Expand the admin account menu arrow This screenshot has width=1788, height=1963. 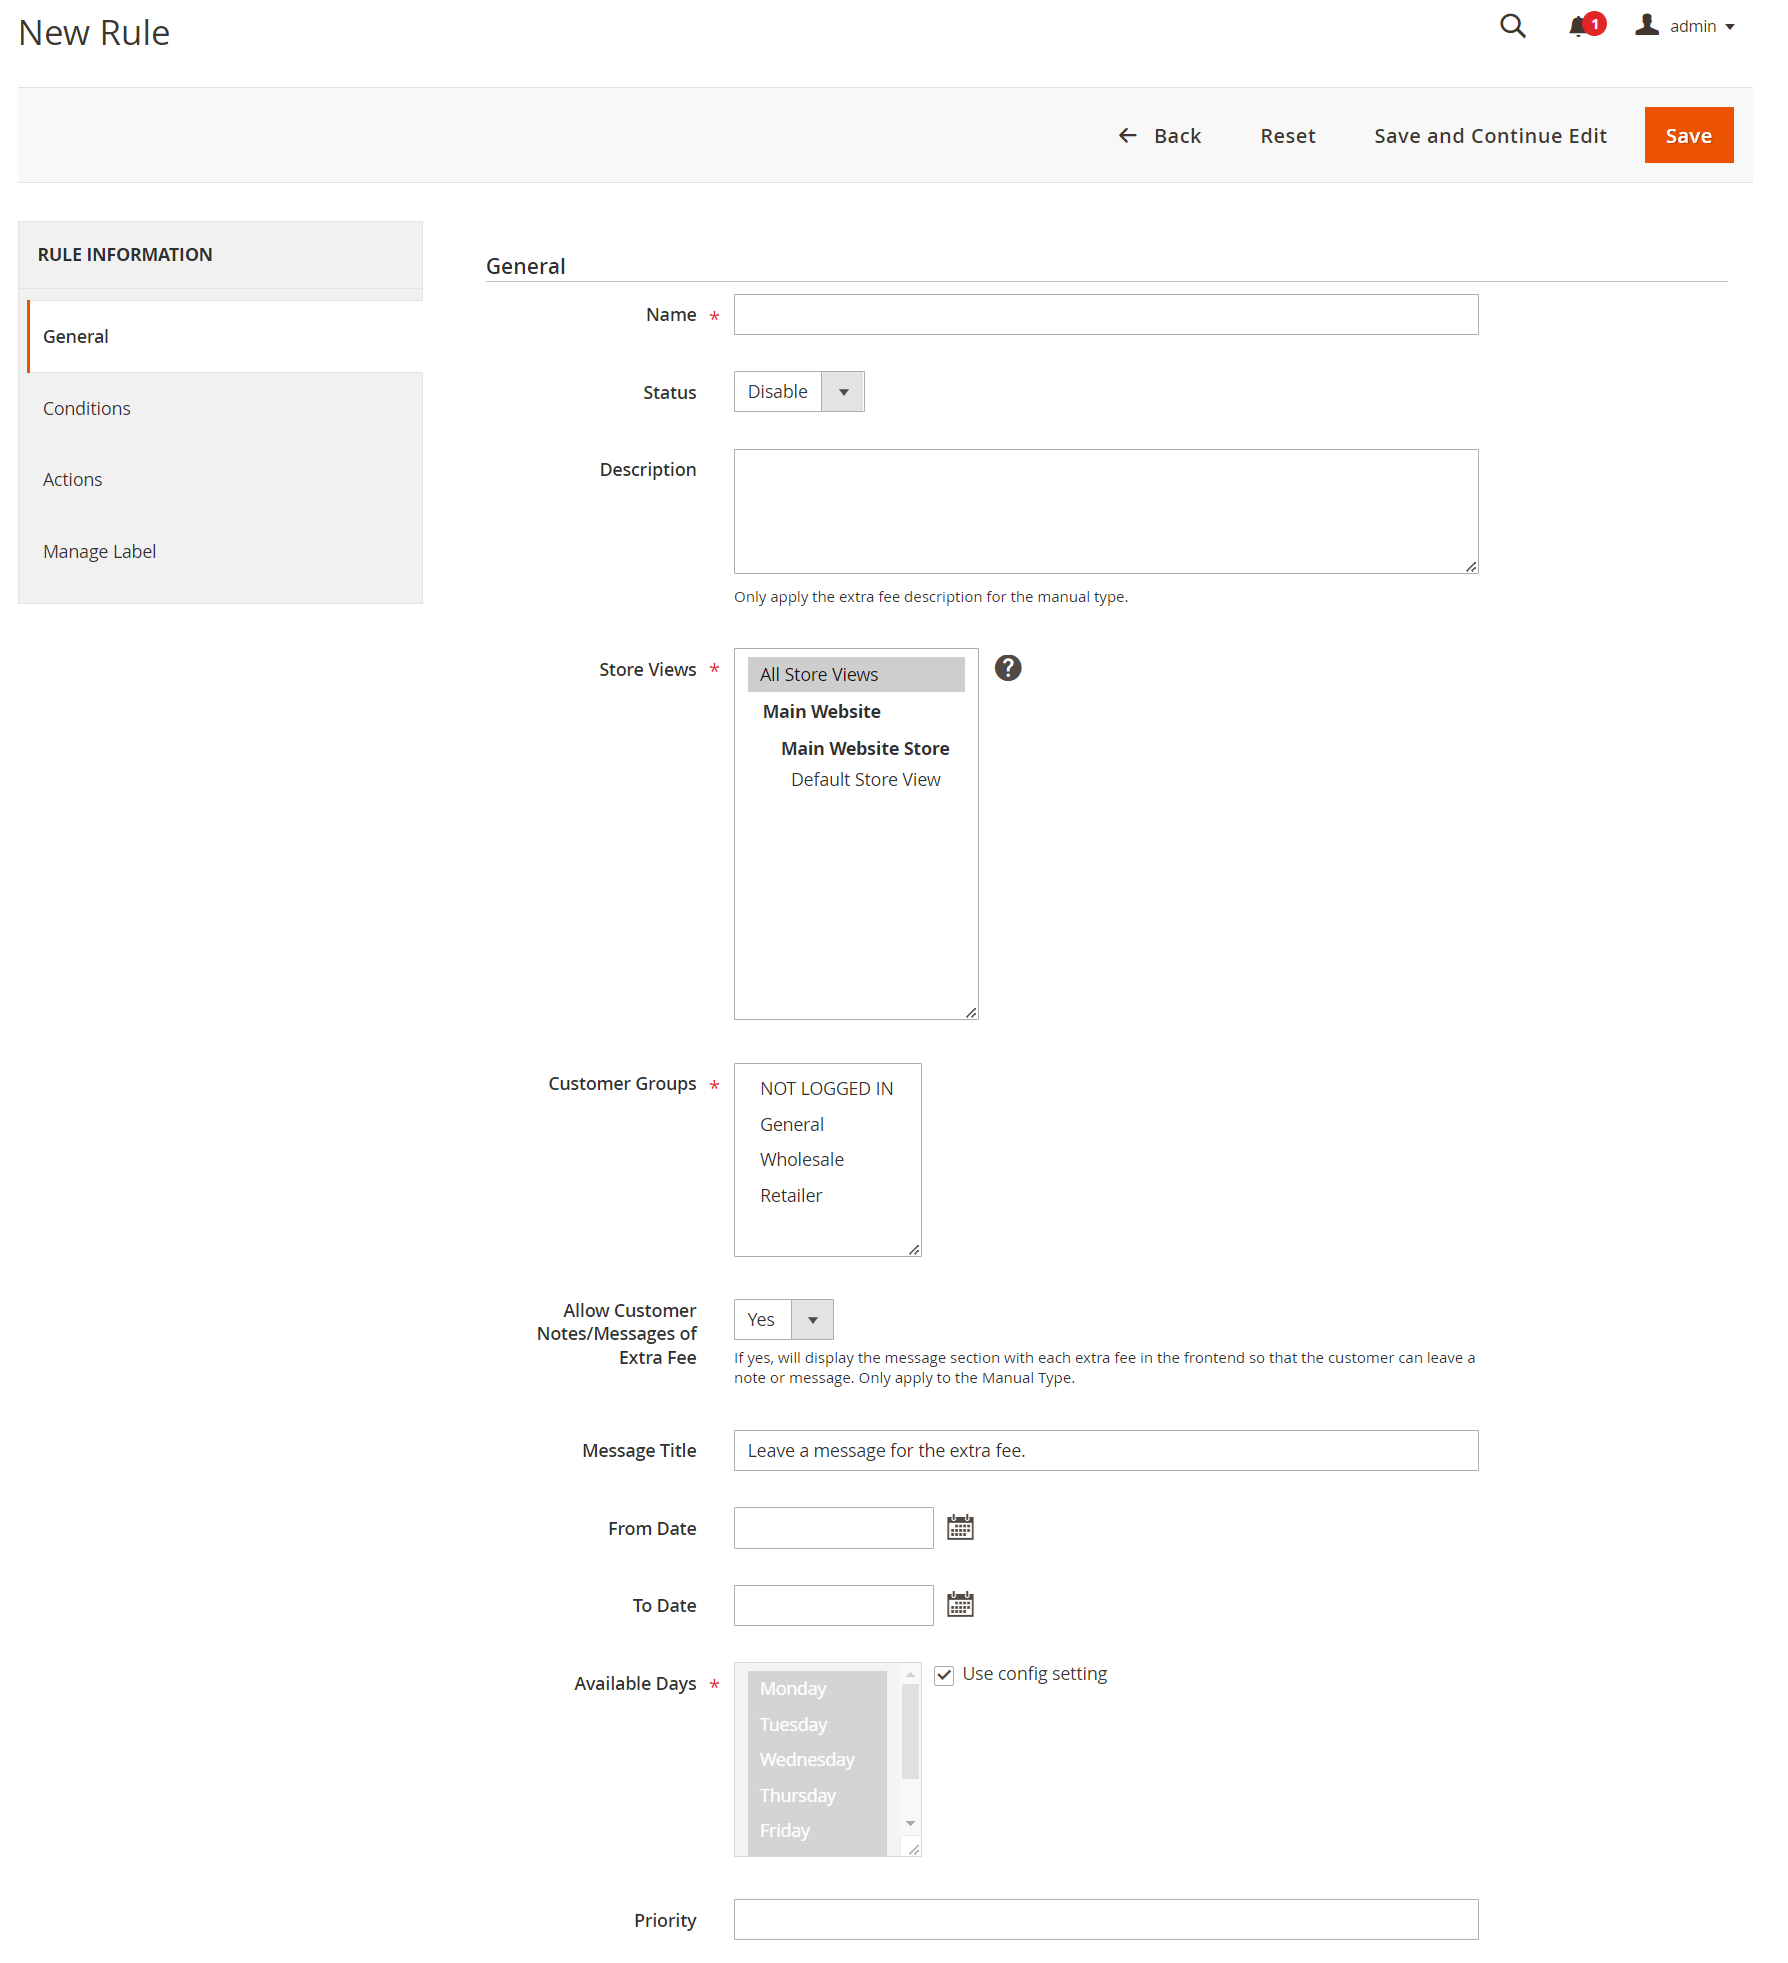tap(1730, 27)
